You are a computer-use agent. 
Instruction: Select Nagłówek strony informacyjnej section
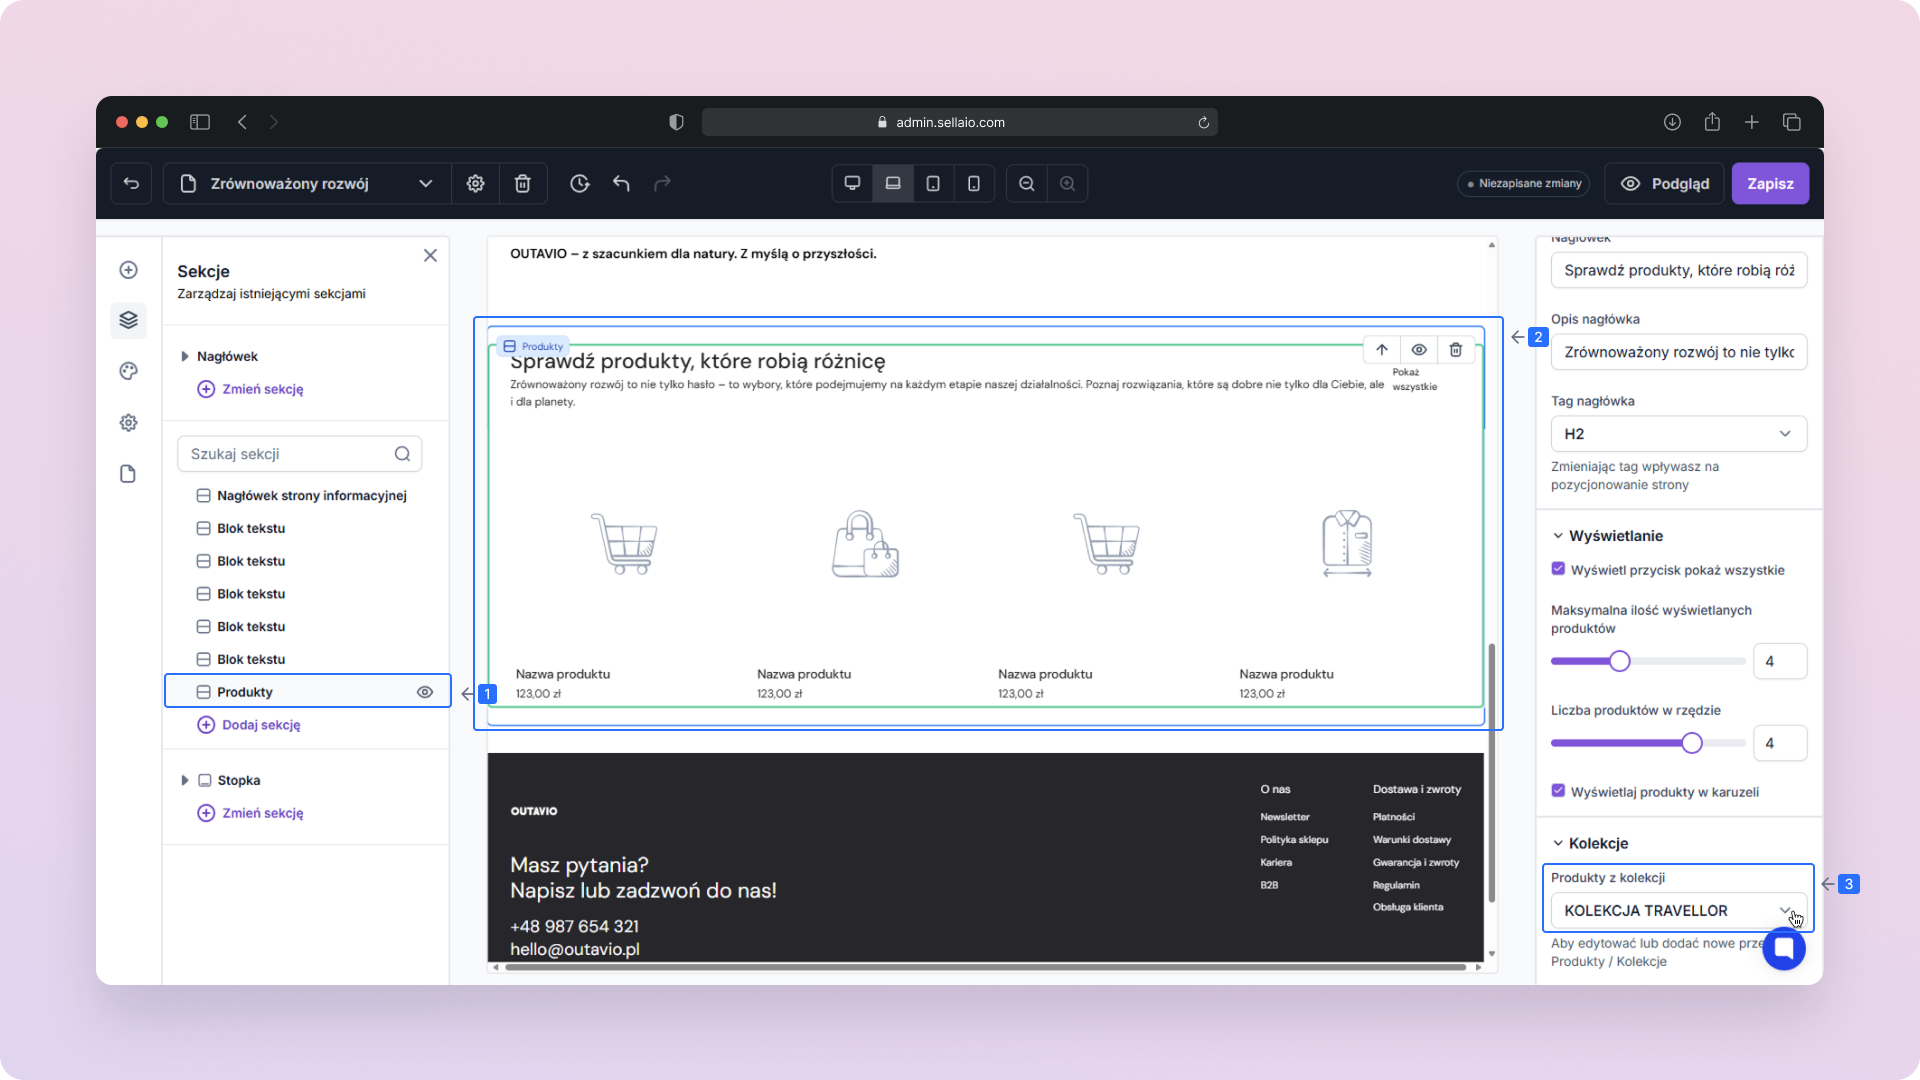(311, 496)
